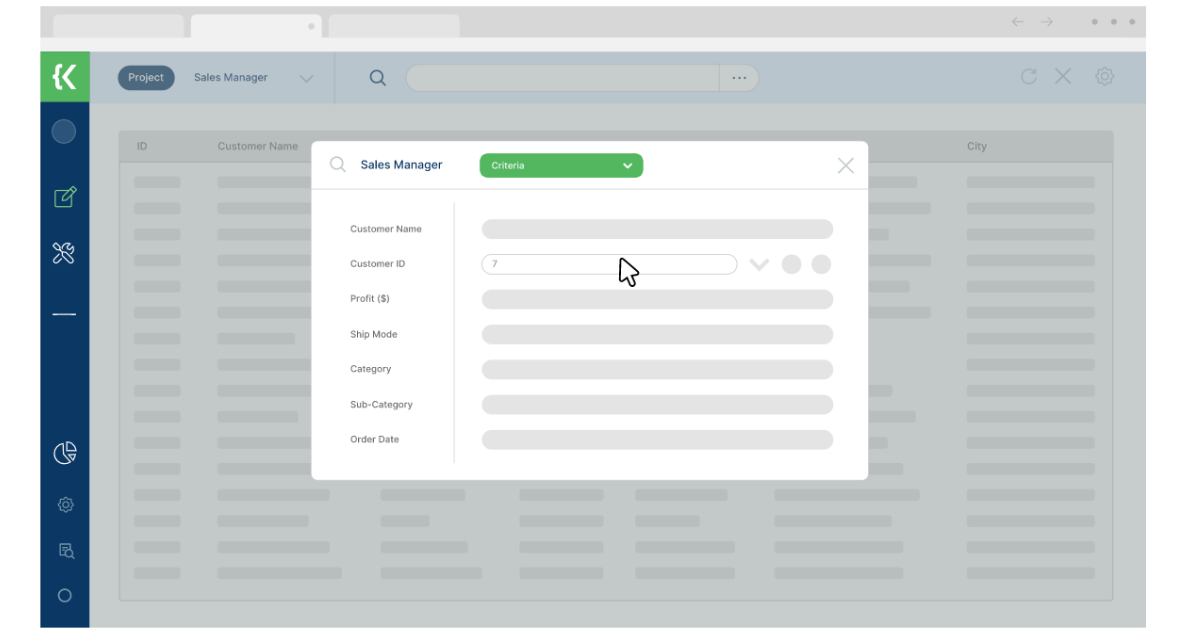Screen dimensions: 1200x628
Task: Expand the Sales Manager chevron dropdown
Action: pos(306,79)
